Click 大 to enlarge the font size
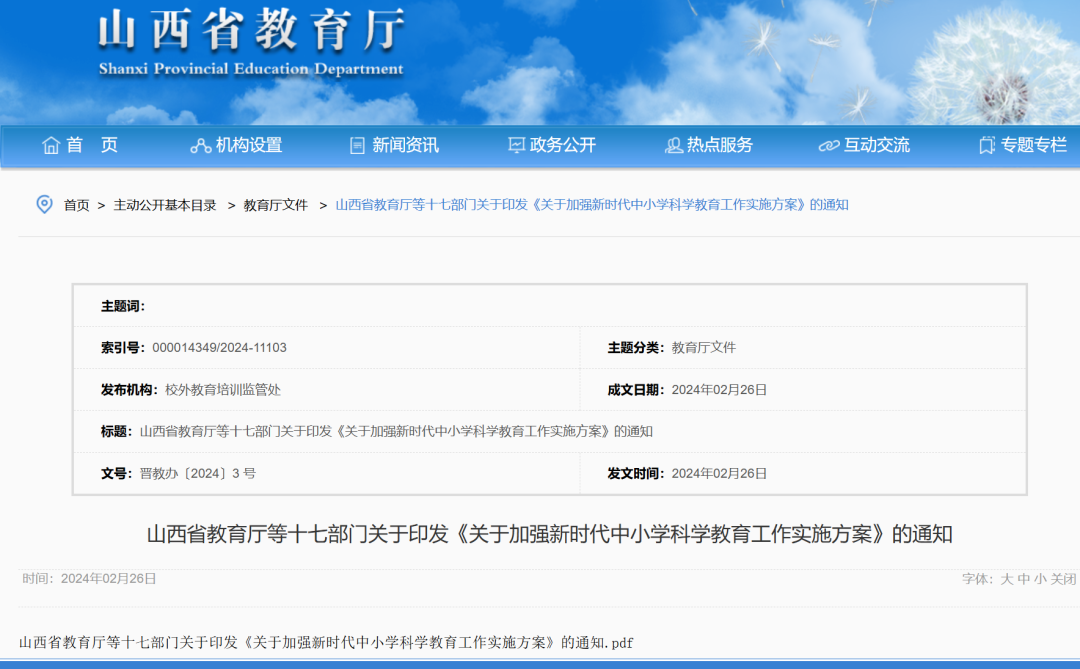Viewport: 1080px width, 669px height. pyautogui.click(x=1006, y=579)
